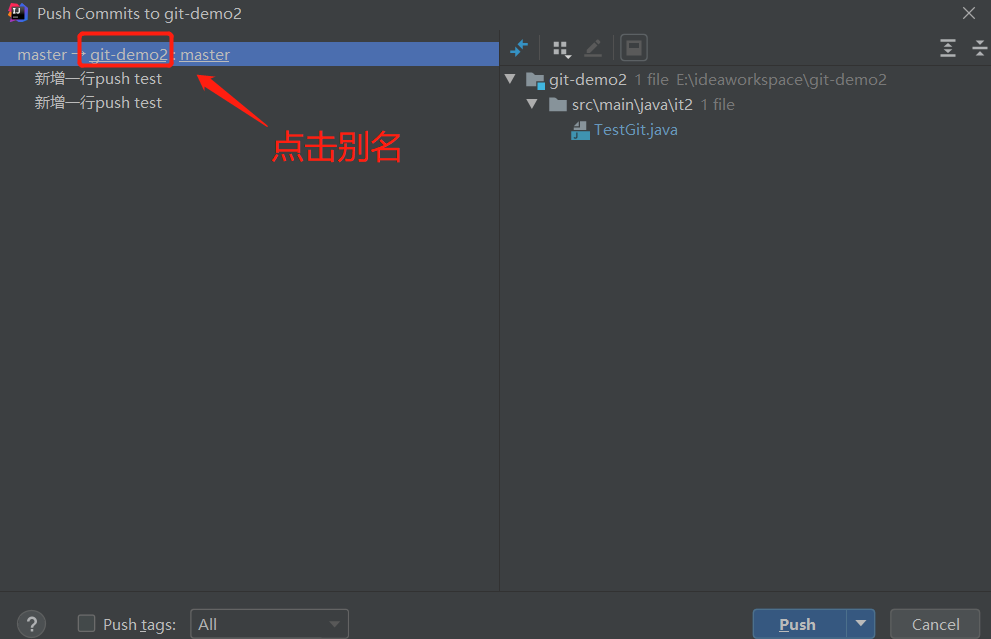Image resolution: width=991 pixels, height=639 pixels.
Task: Click the IntelliJ IDEA logo icon
Action: tap(18, 13)
